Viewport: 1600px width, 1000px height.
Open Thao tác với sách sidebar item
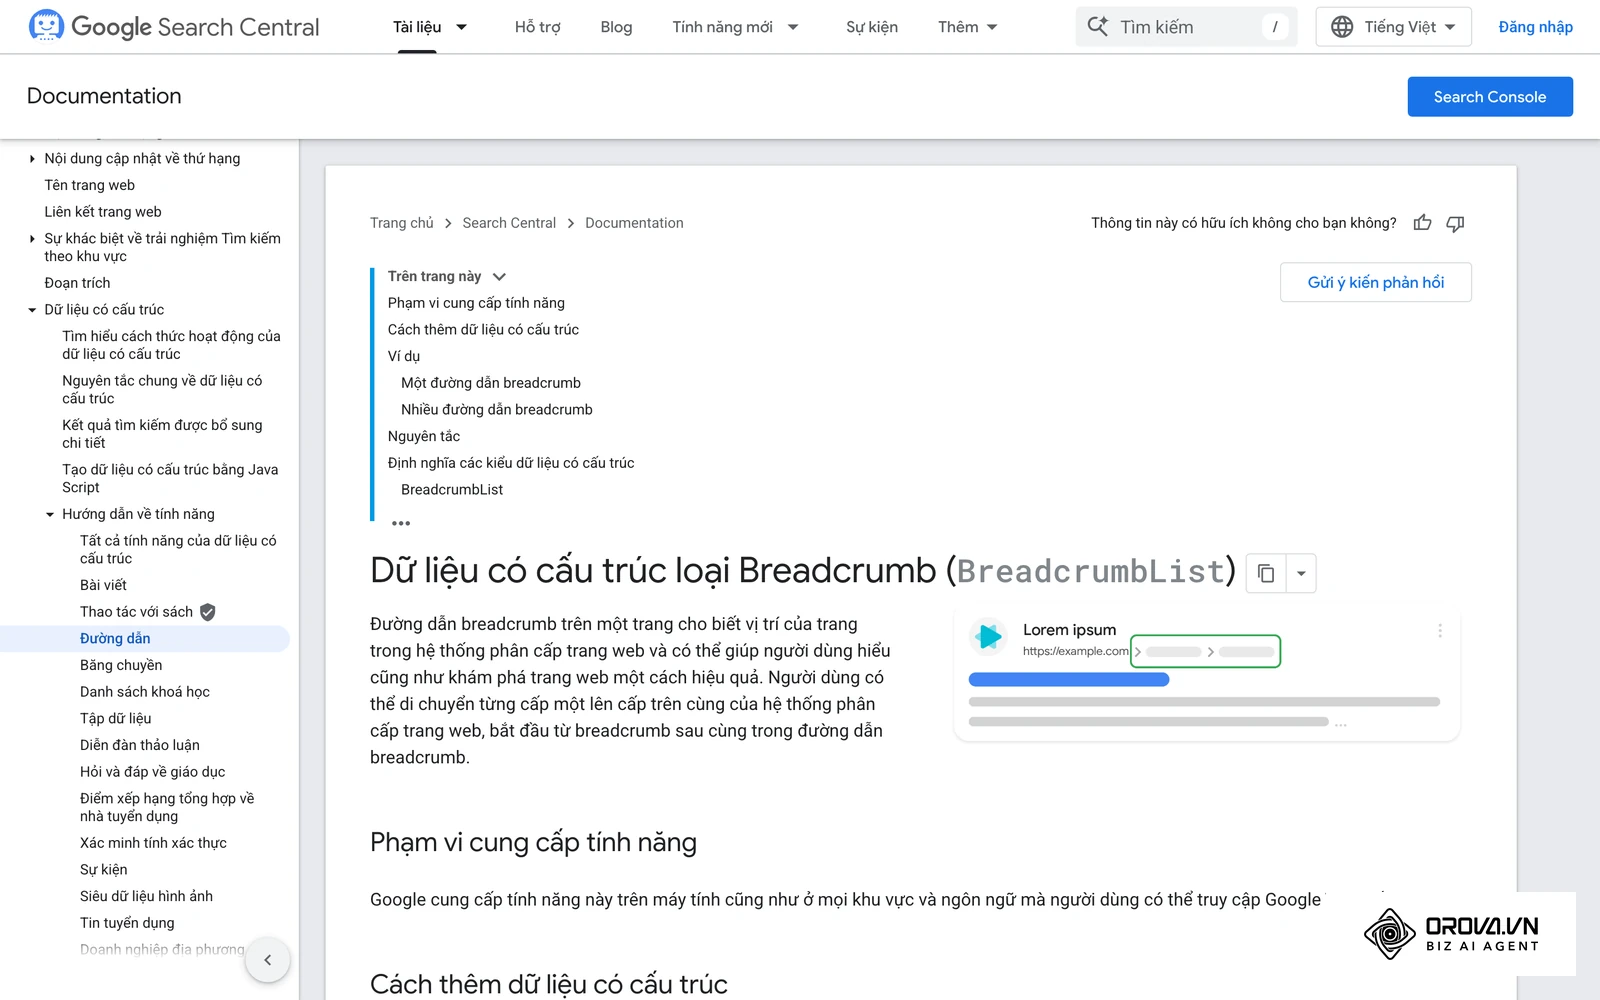[136, 612]
